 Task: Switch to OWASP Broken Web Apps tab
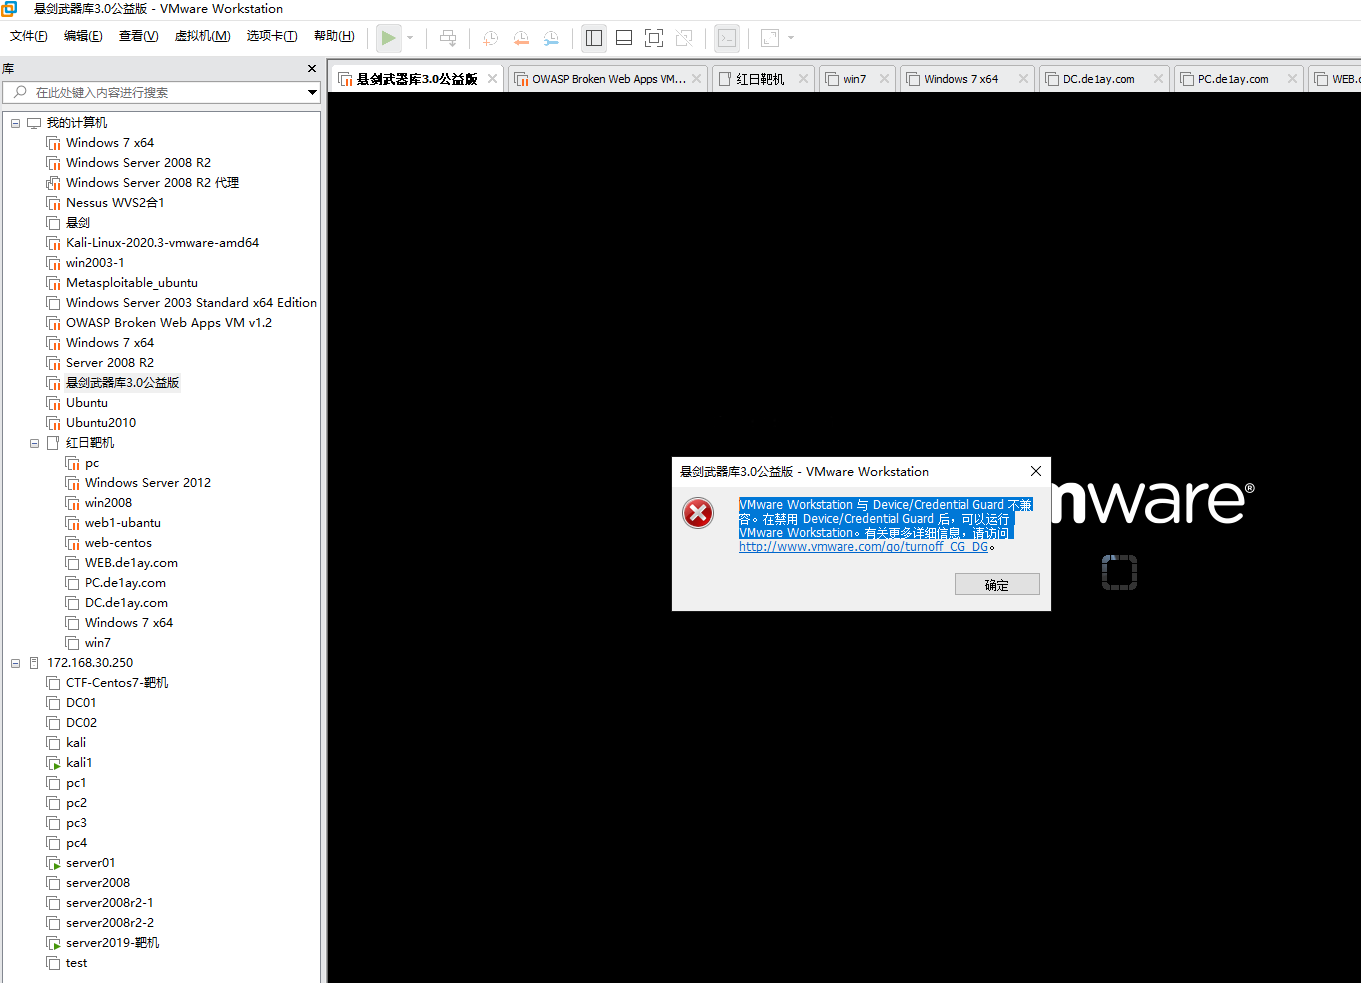(x=608, y=79)
